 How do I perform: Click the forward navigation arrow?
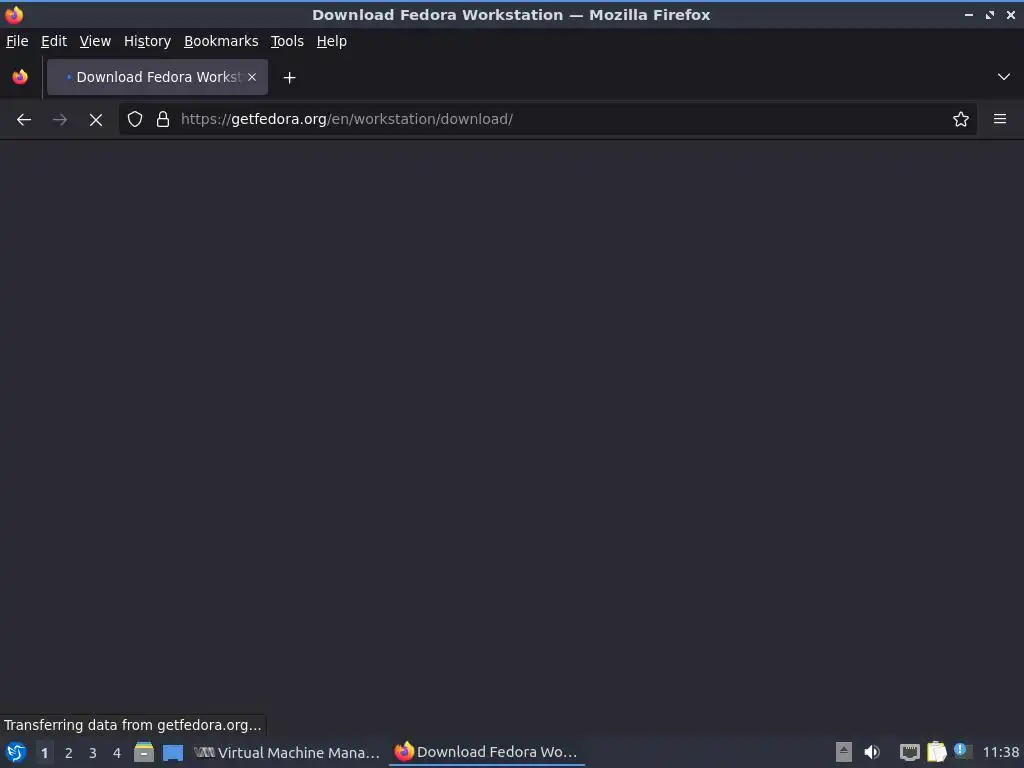point(59,120)
